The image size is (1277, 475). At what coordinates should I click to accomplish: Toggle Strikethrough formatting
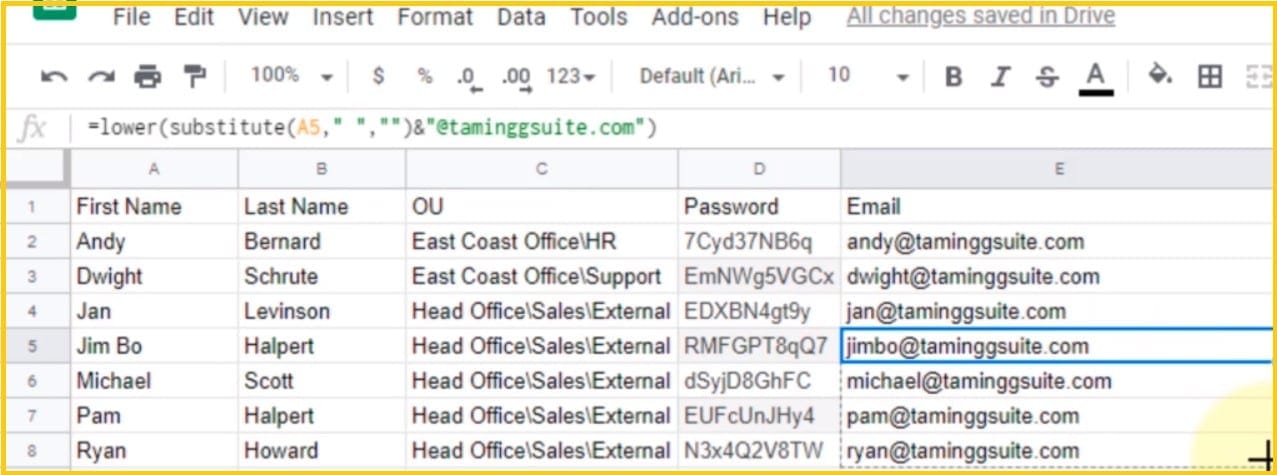point(1047,76)
